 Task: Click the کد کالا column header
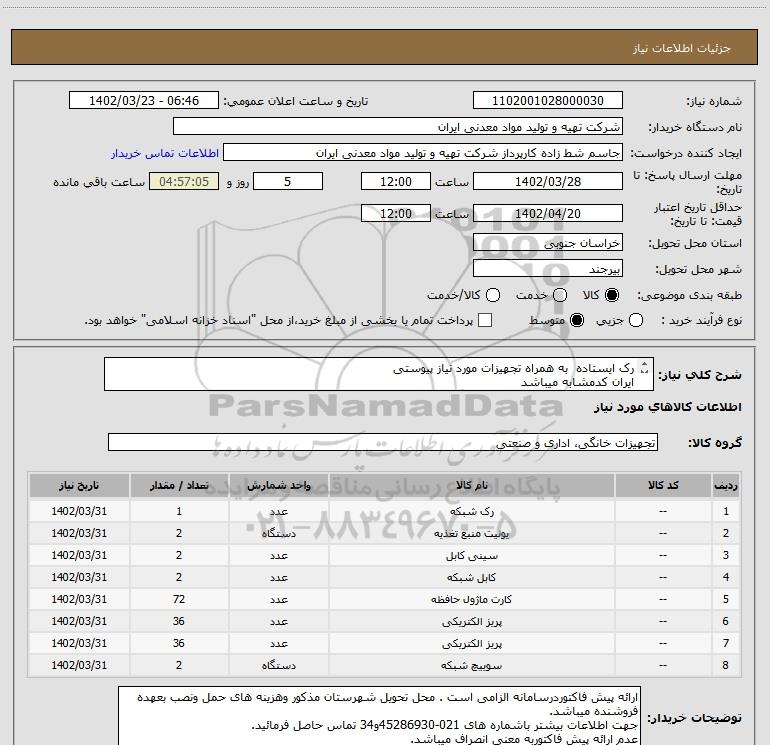[663, 486]
